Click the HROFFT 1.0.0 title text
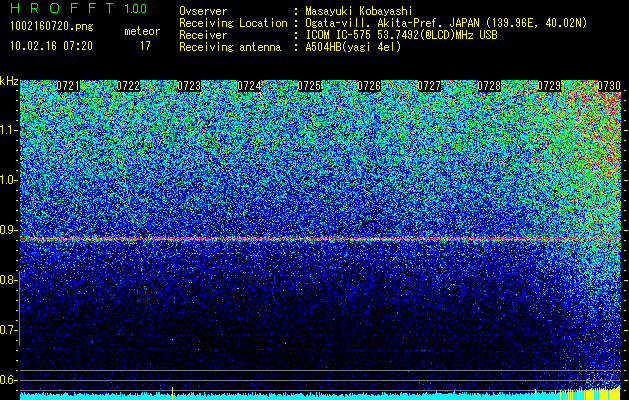This screenshot has height=400, width=629. point(79,8)
